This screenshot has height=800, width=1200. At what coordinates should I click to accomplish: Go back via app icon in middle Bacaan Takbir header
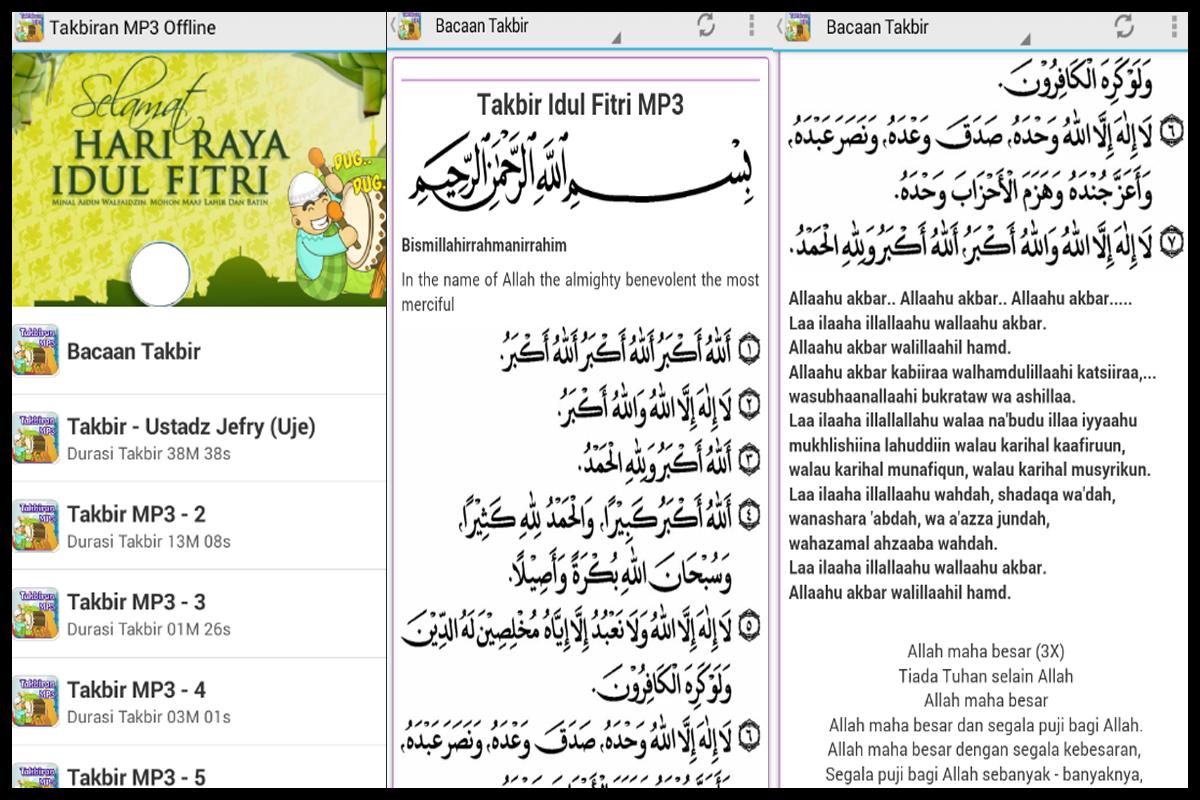407,27
